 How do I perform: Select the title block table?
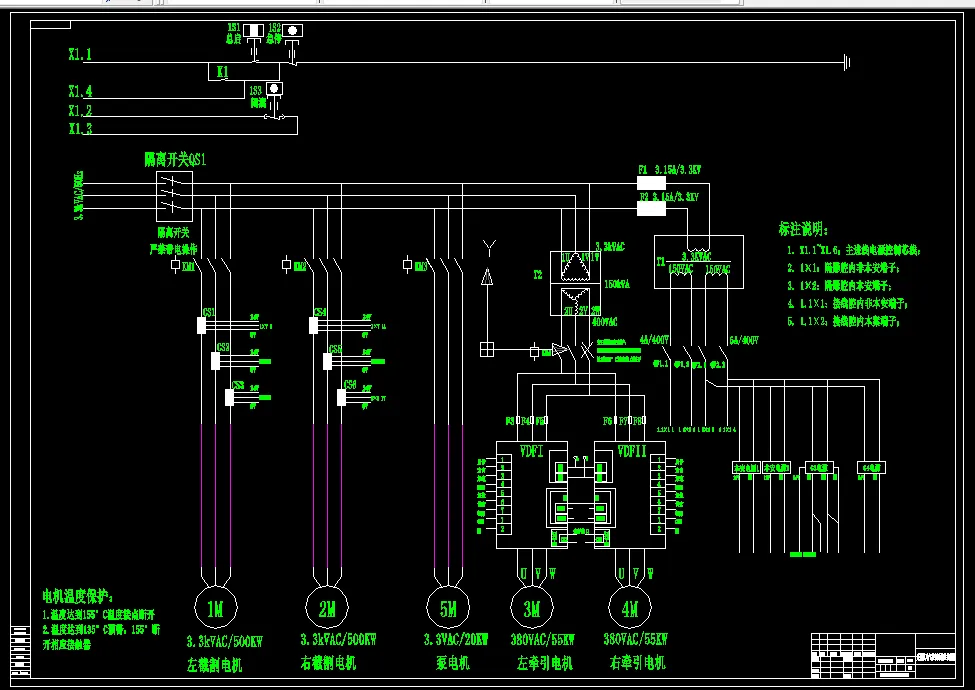pos(883,655)
